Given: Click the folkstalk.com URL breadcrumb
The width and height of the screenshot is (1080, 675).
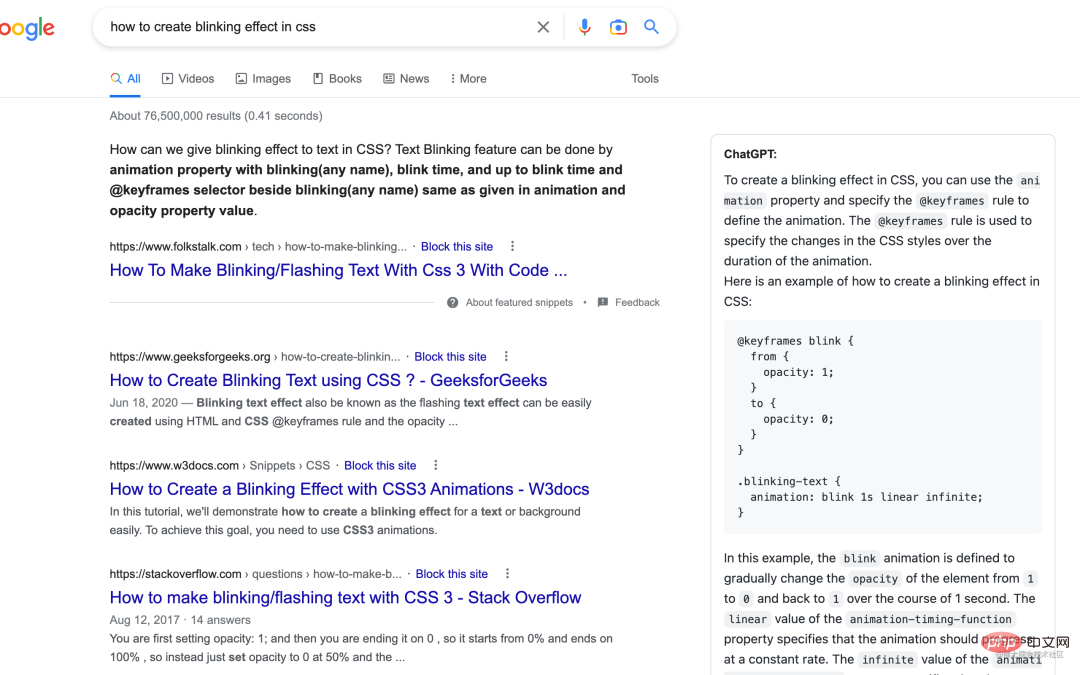Looking at the screenshot, I should 258,247.
